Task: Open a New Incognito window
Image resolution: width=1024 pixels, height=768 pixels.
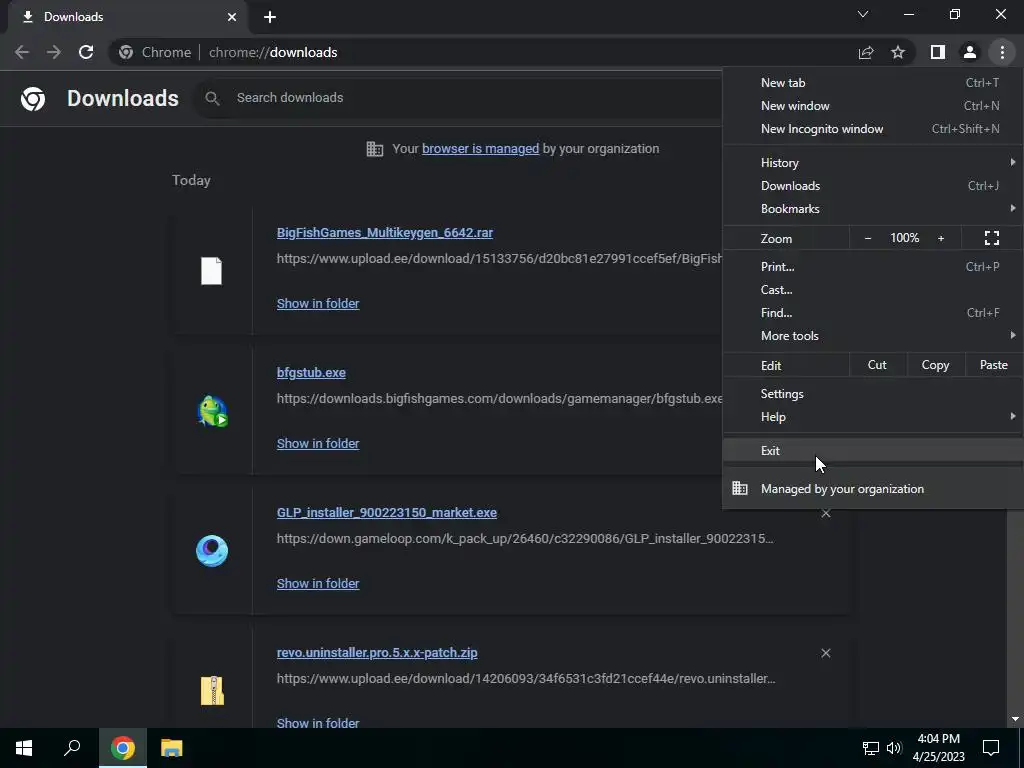Action: [x=872, y=129]
